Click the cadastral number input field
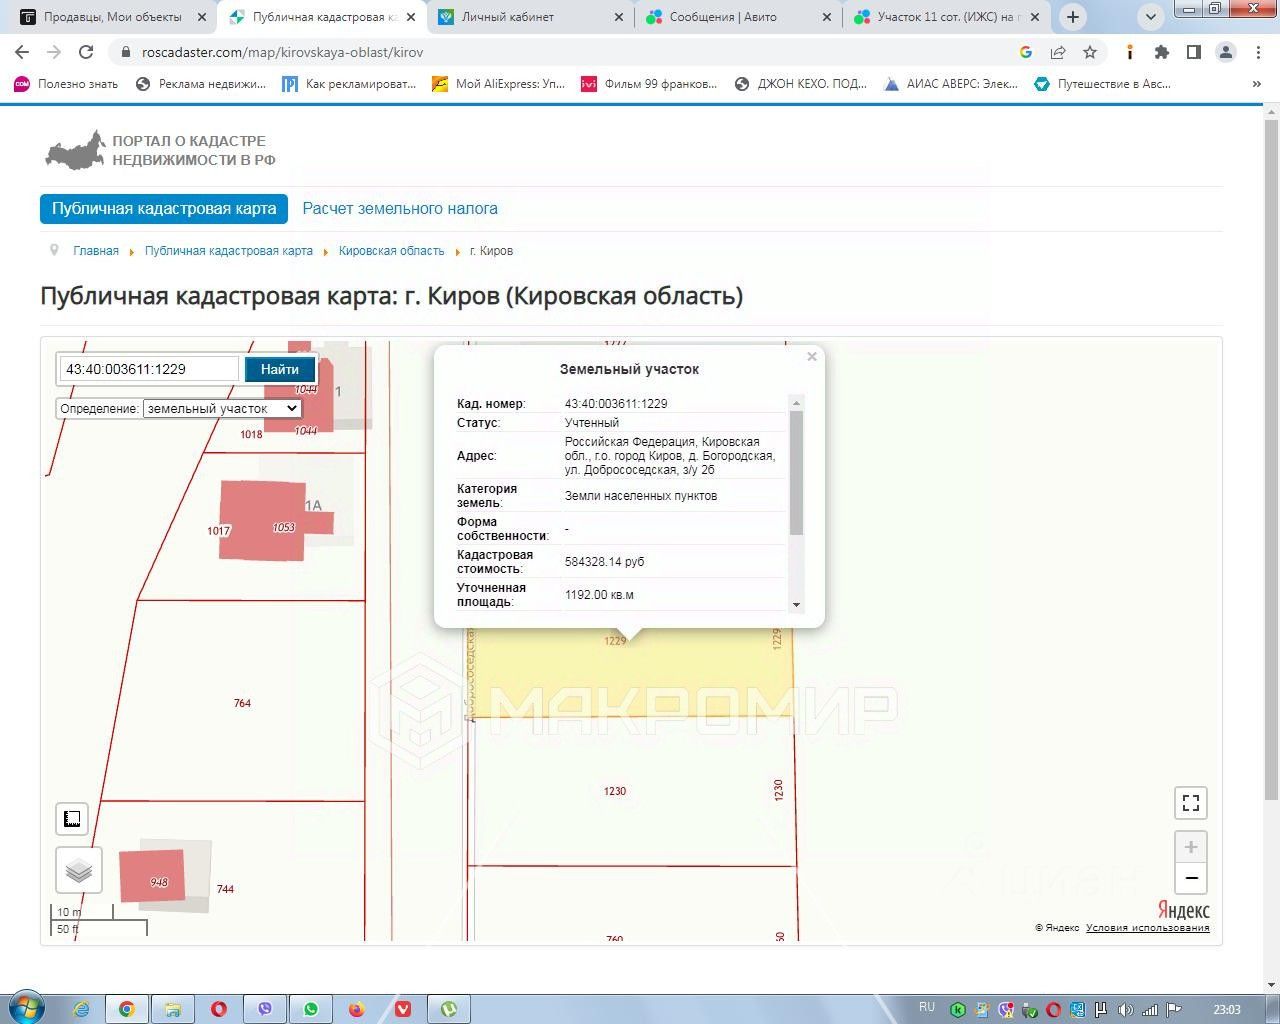 (x=148, y=369)
